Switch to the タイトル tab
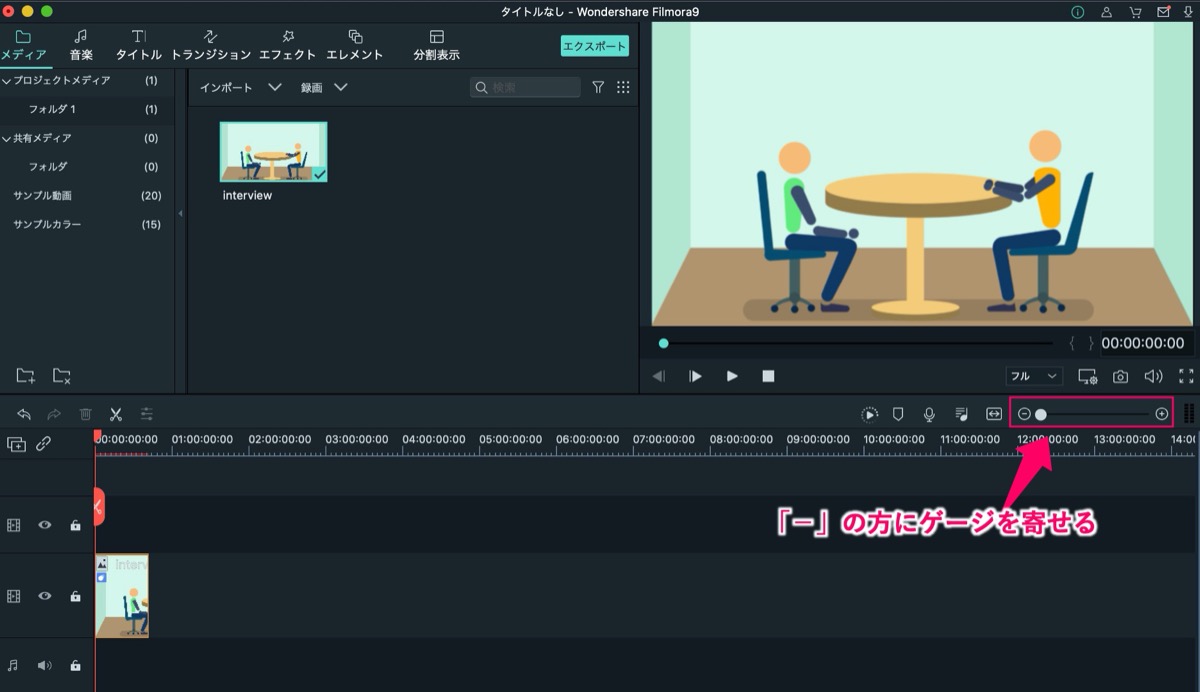Viewport: 1200px width, 692px height. click(139, 46)
